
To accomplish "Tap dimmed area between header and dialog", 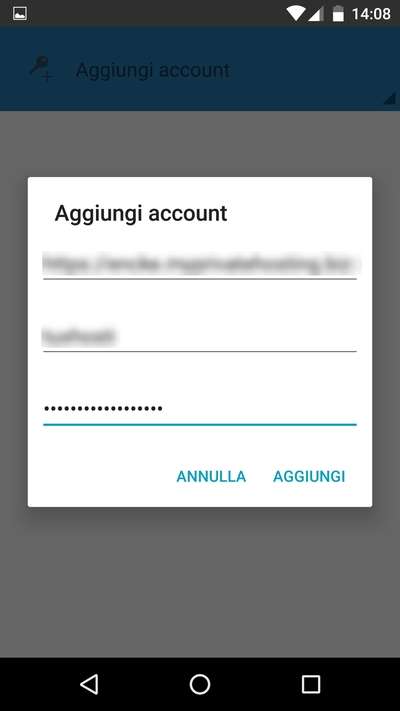I will 200,144.
